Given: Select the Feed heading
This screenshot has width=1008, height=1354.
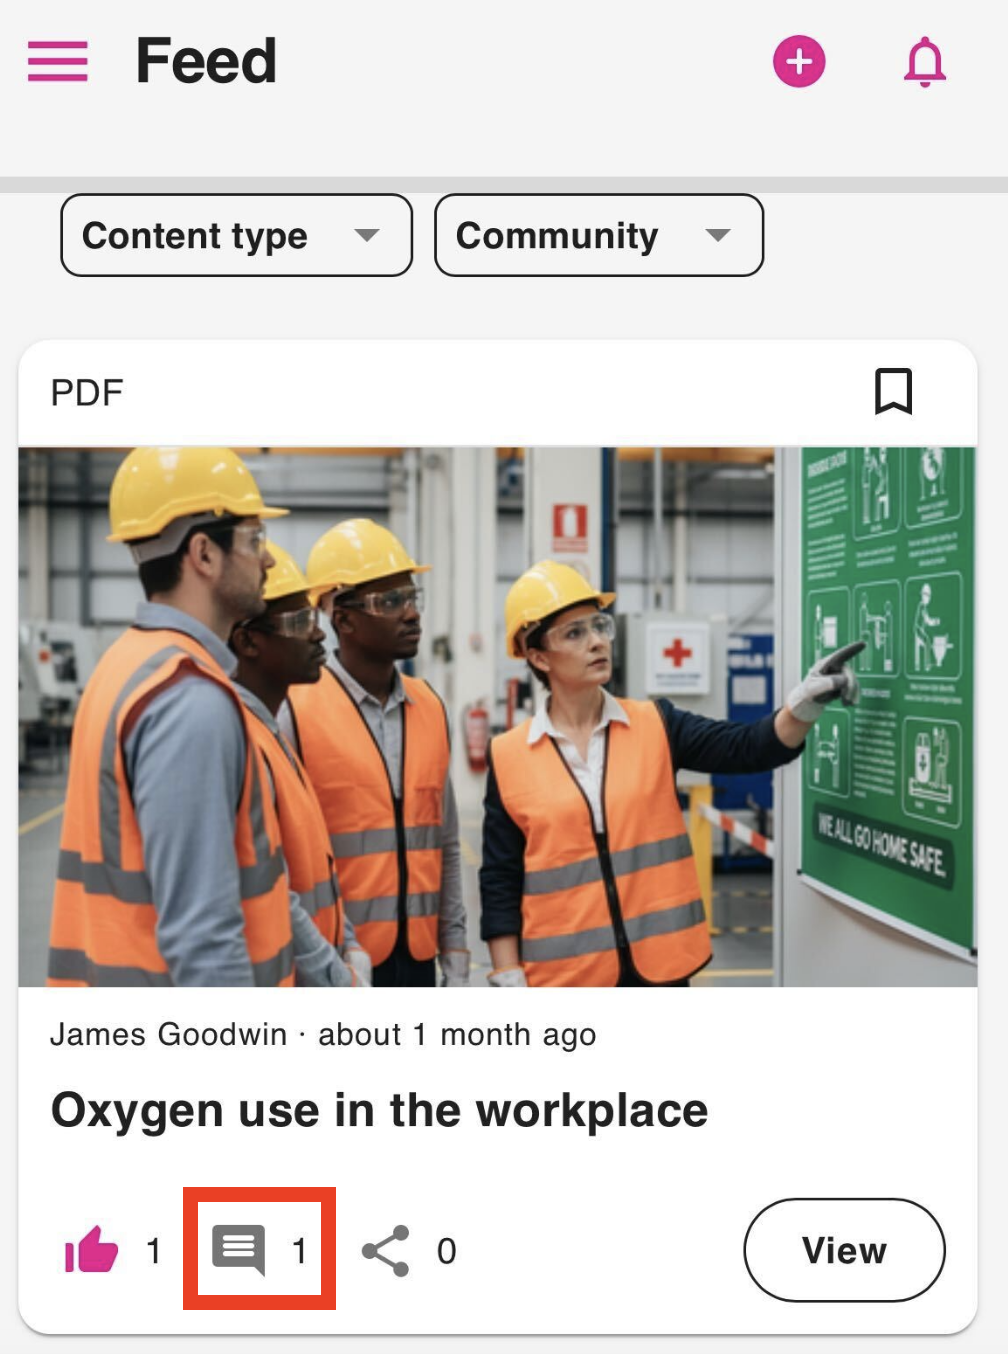Looking at the screenshot, I should [x=205, y=59].
